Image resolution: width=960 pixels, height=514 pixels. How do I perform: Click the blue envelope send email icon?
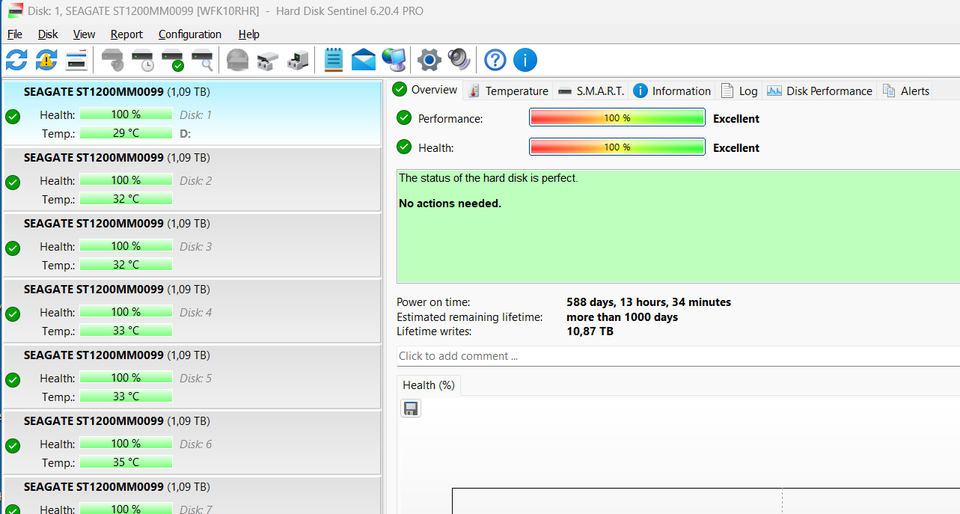click(x=363, y=60)
